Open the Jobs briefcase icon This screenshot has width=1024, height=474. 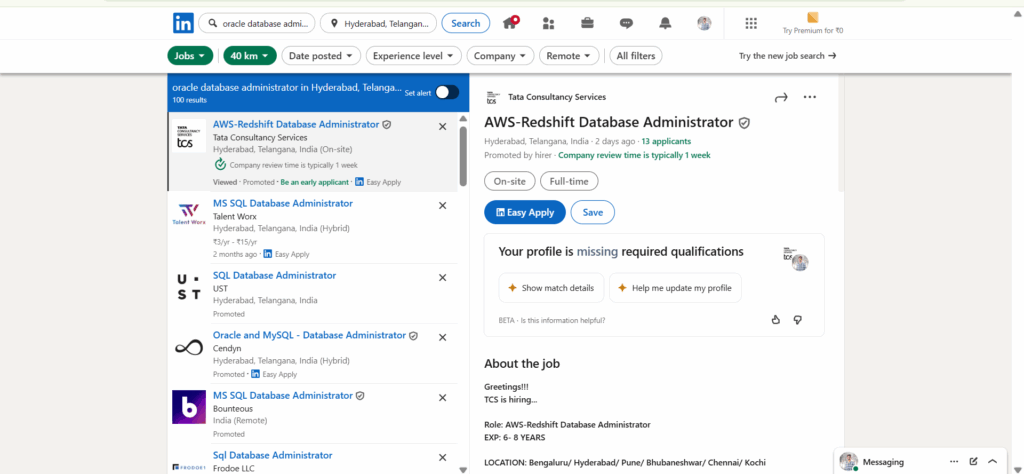[587, 23]
